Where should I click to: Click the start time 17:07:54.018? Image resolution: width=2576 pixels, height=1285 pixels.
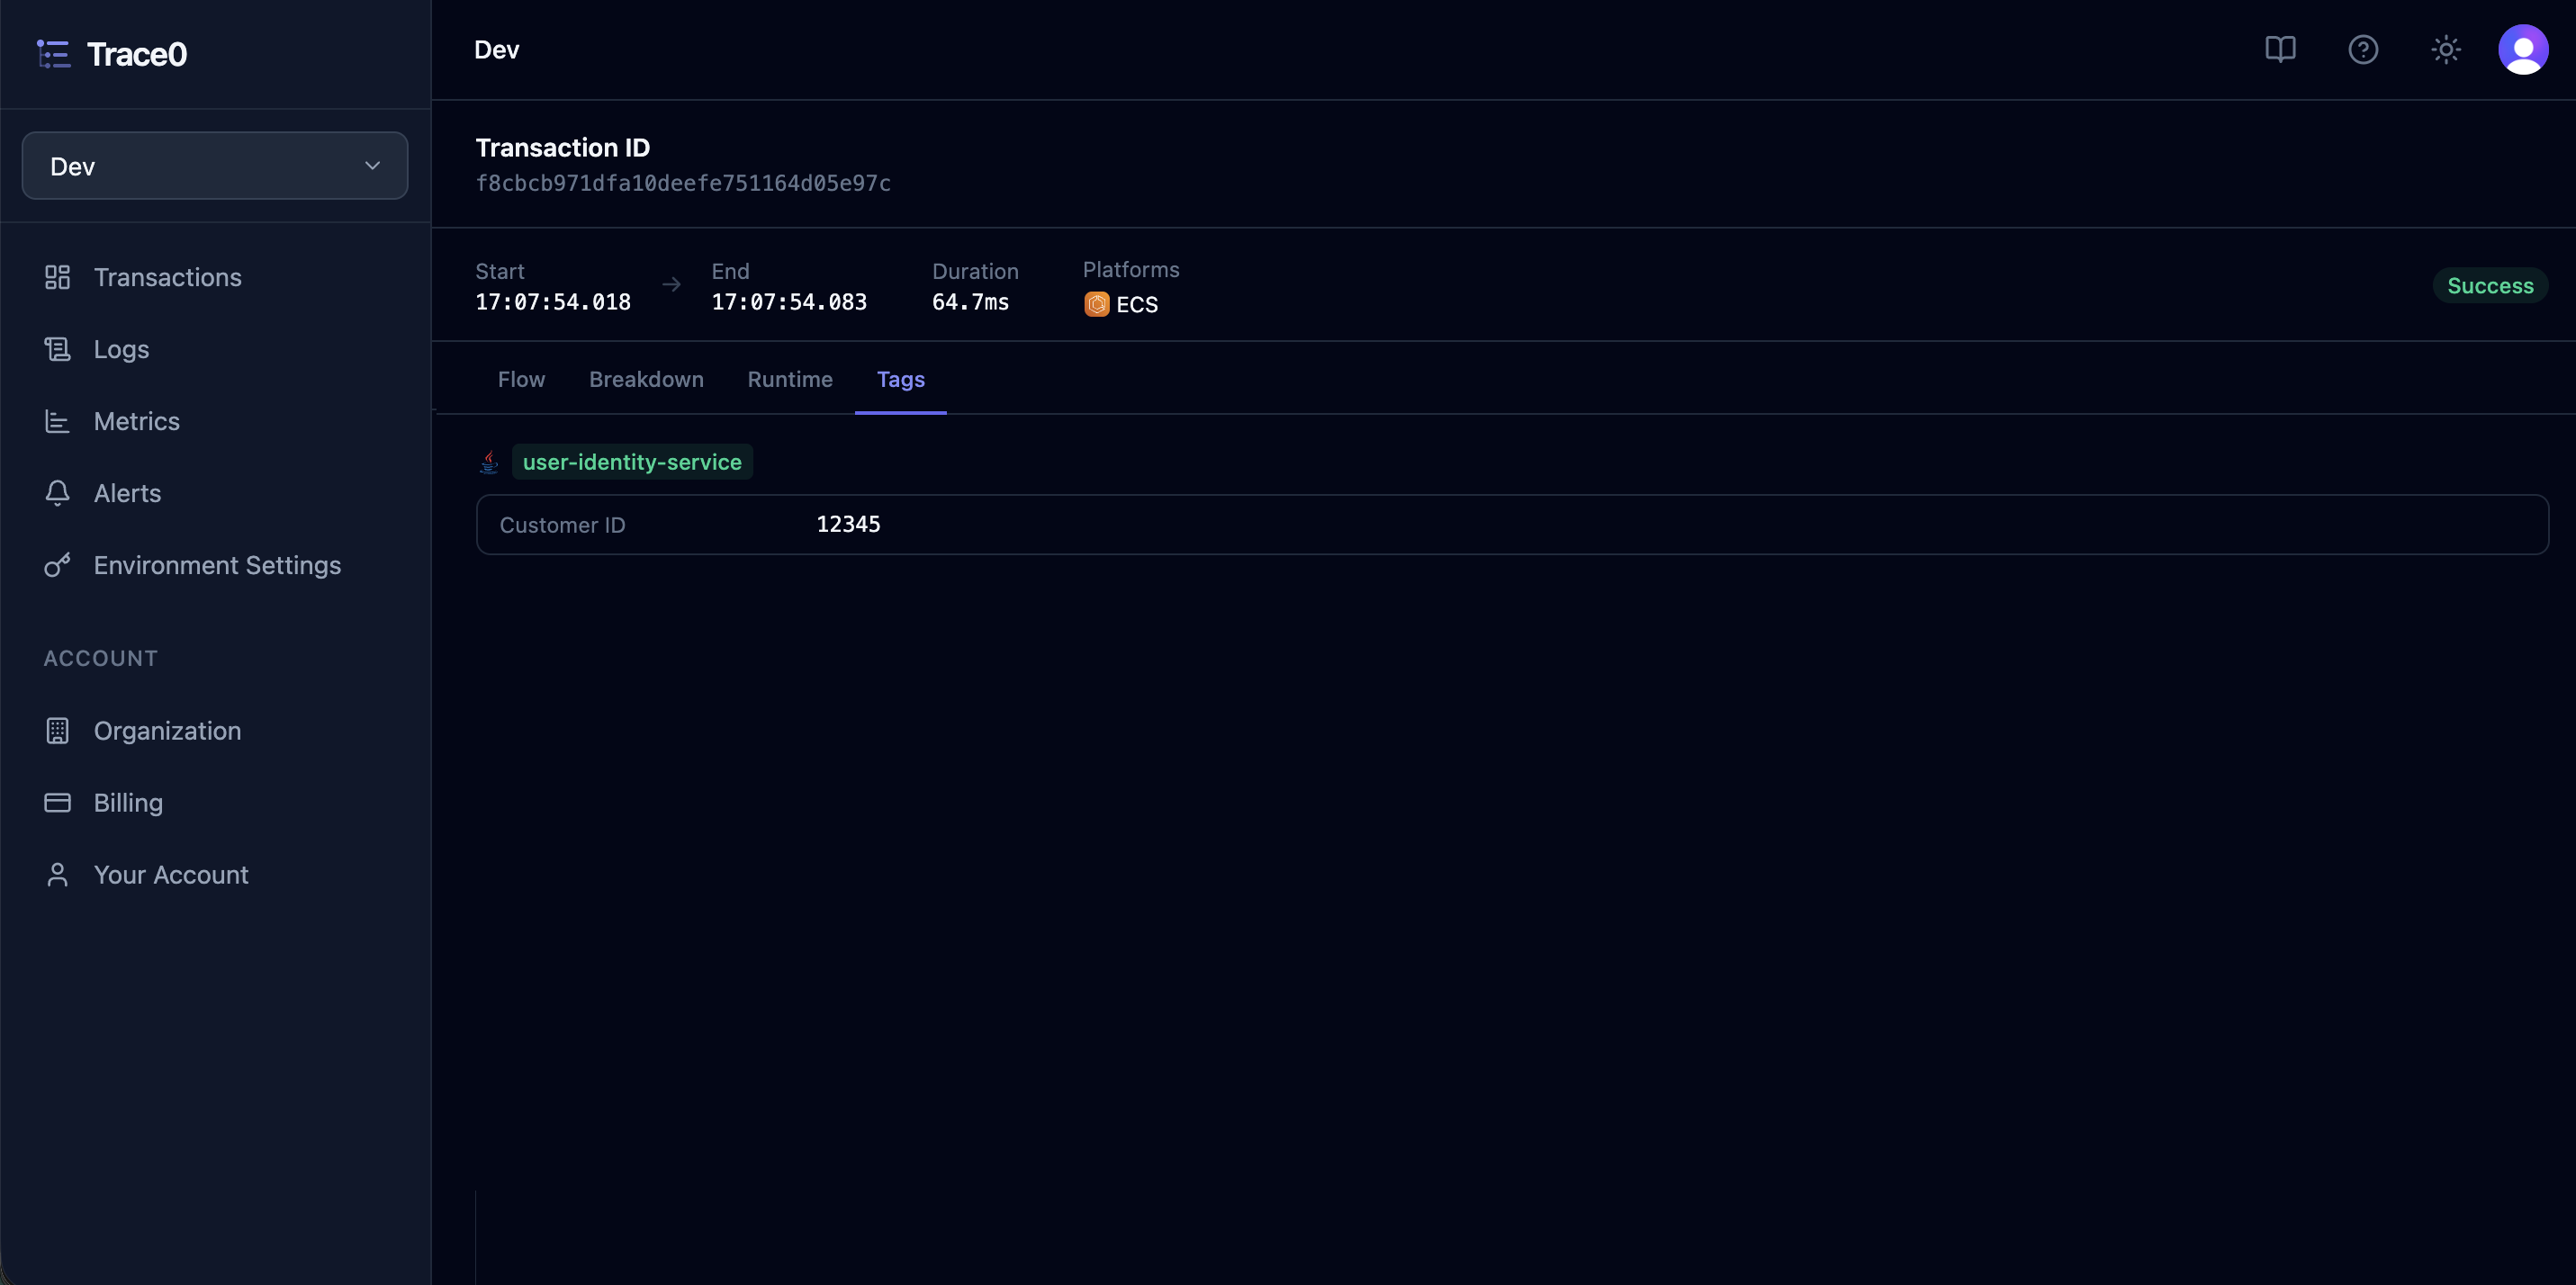[553, 302]
